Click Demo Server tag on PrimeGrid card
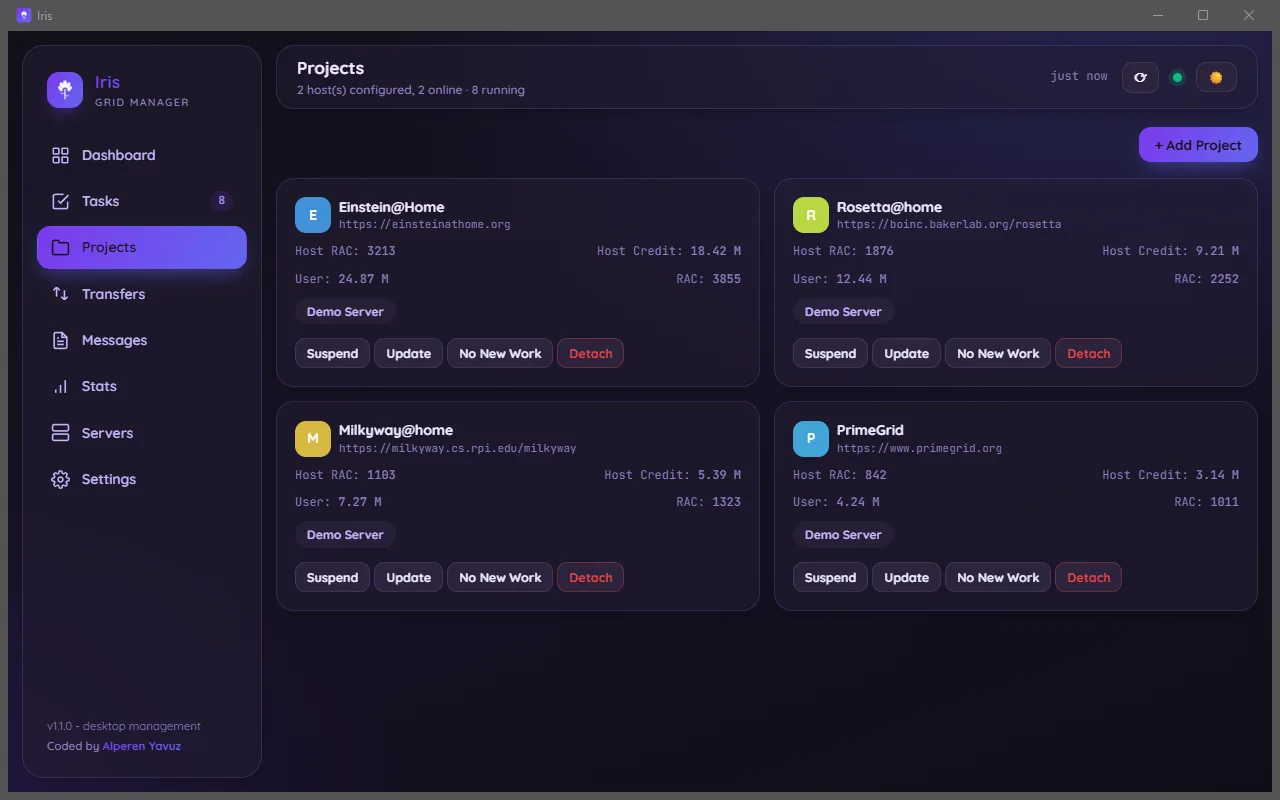The image size is (1280, 800). point(843,534)
